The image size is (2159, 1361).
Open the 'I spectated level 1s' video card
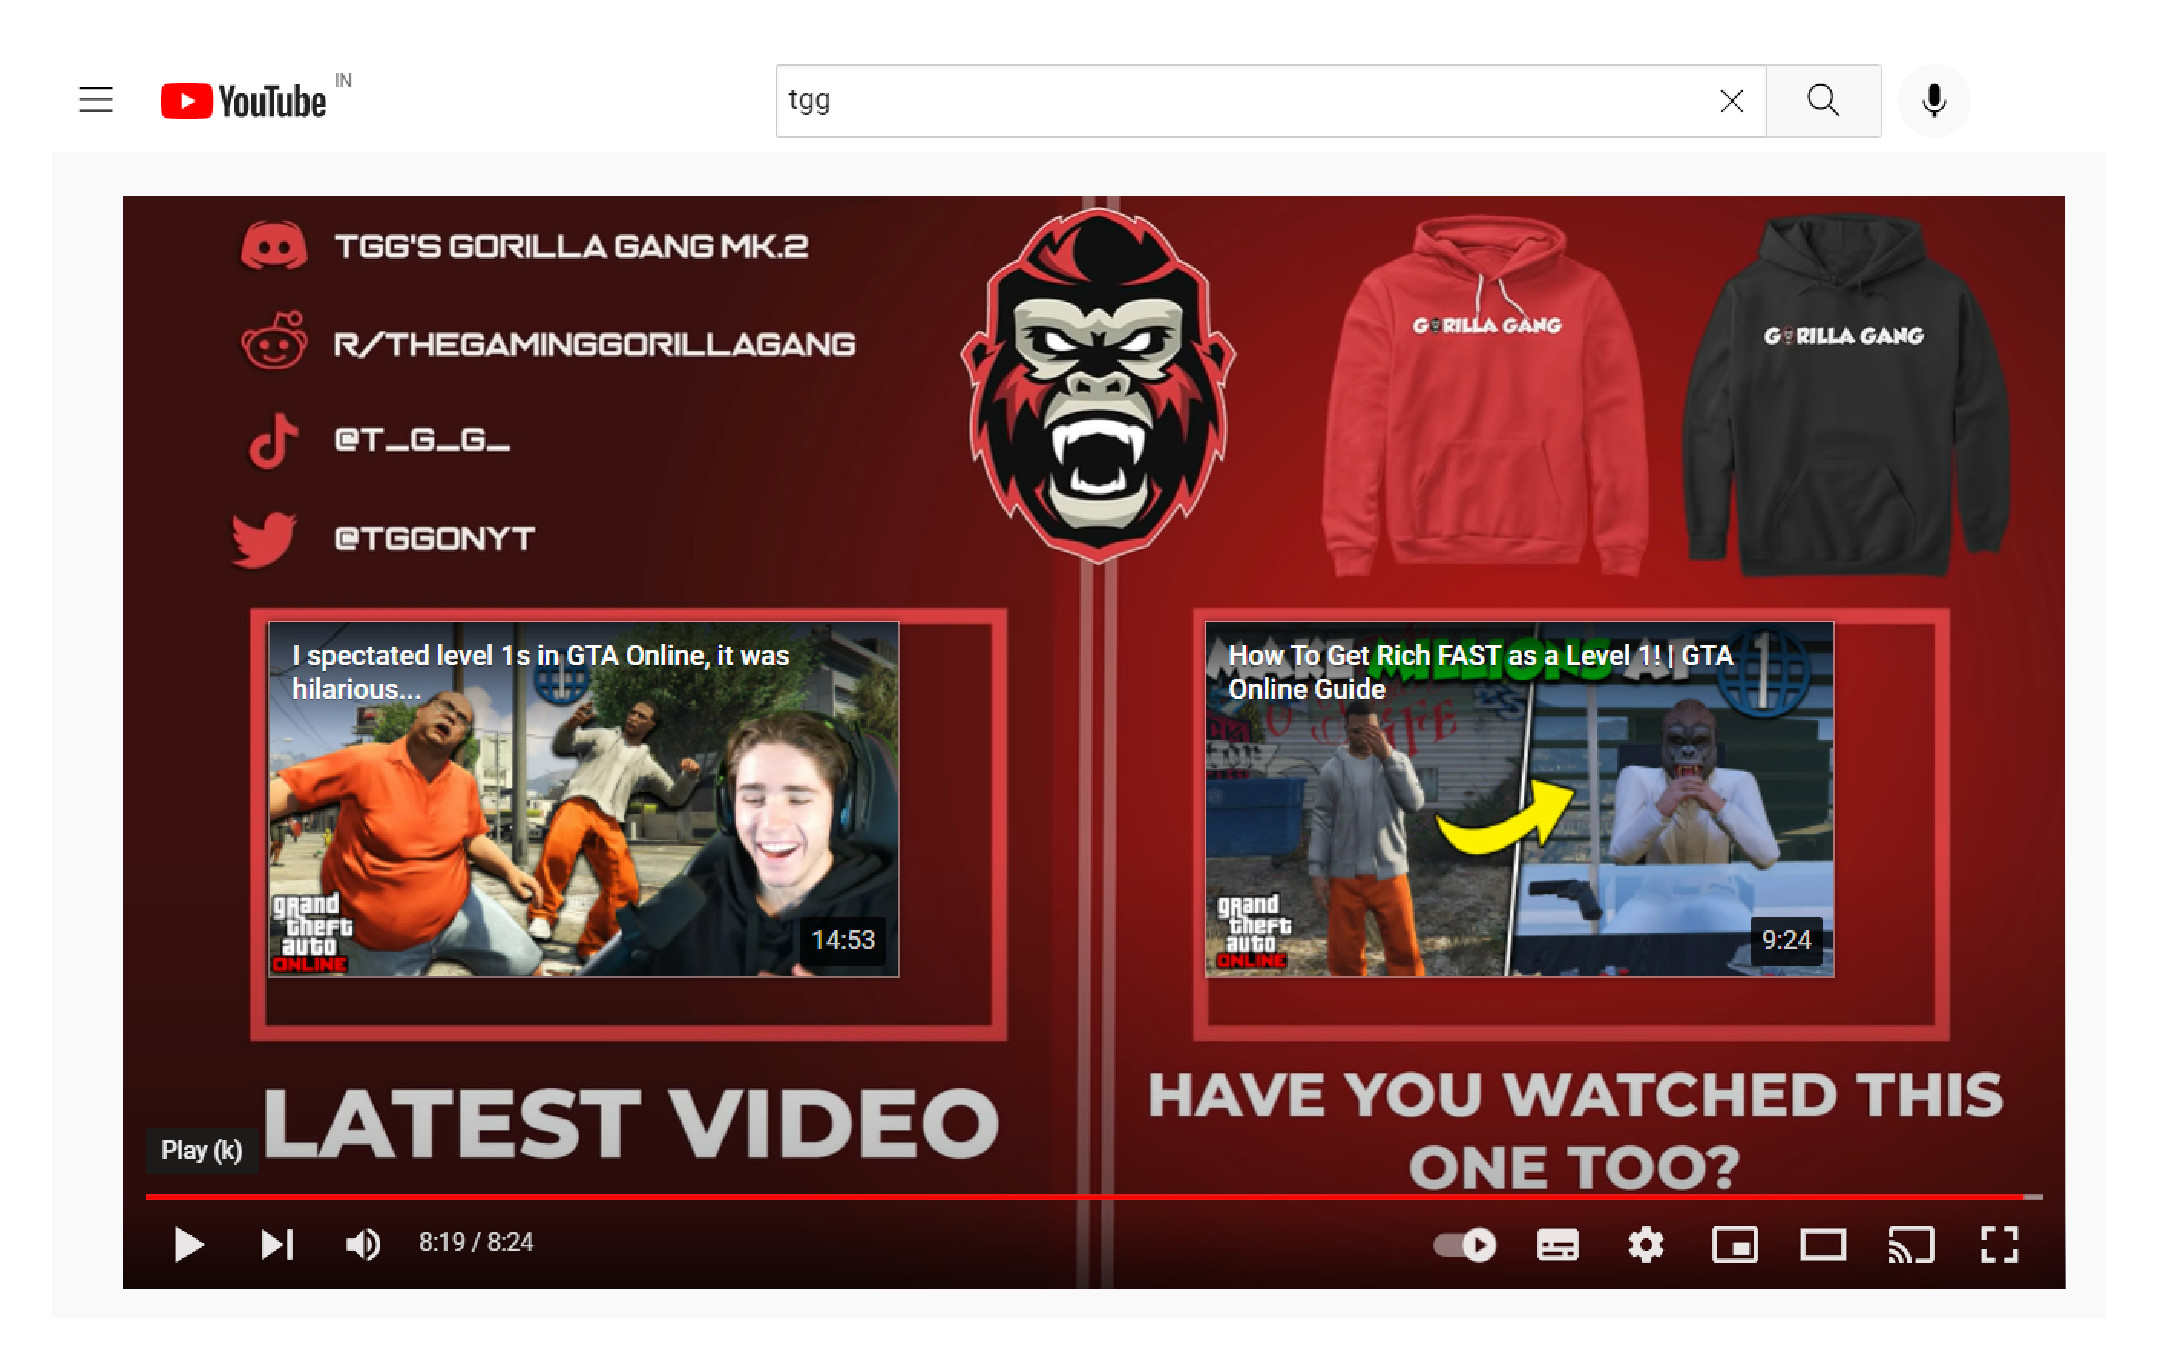click(x=583, y=799)
